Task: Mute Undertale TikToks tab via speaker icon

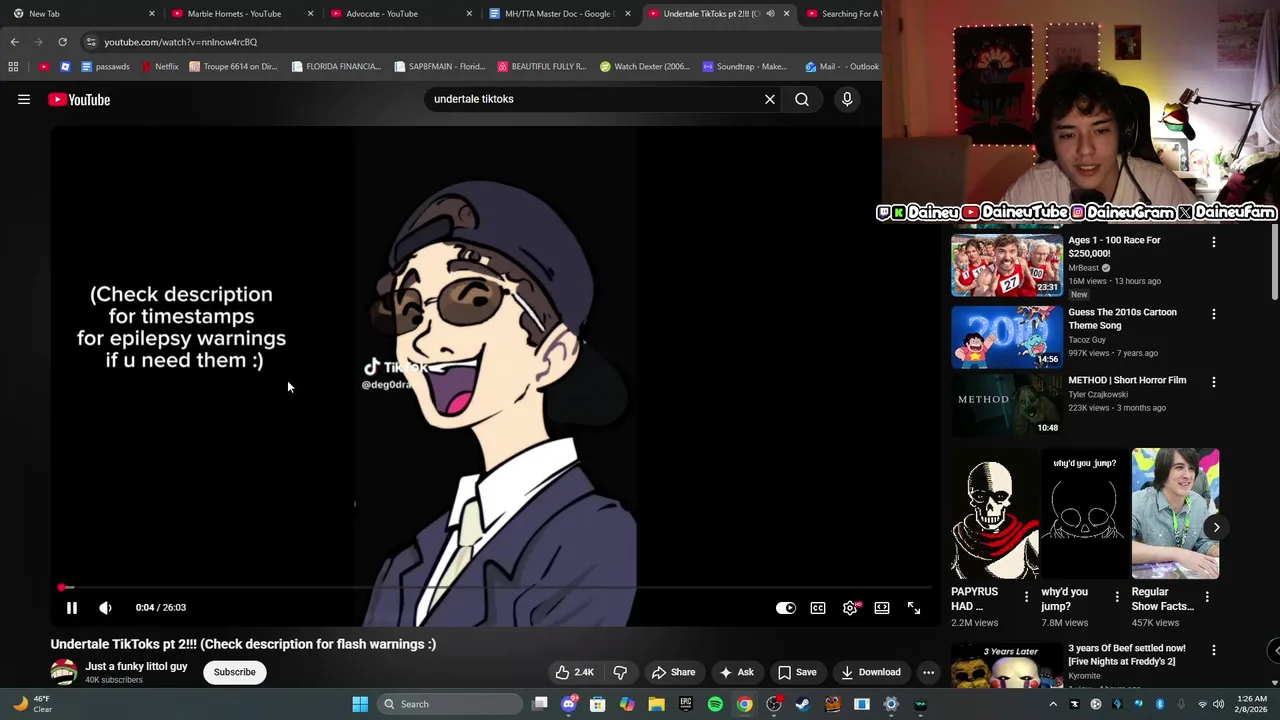Action: click(x=770, y=14)
